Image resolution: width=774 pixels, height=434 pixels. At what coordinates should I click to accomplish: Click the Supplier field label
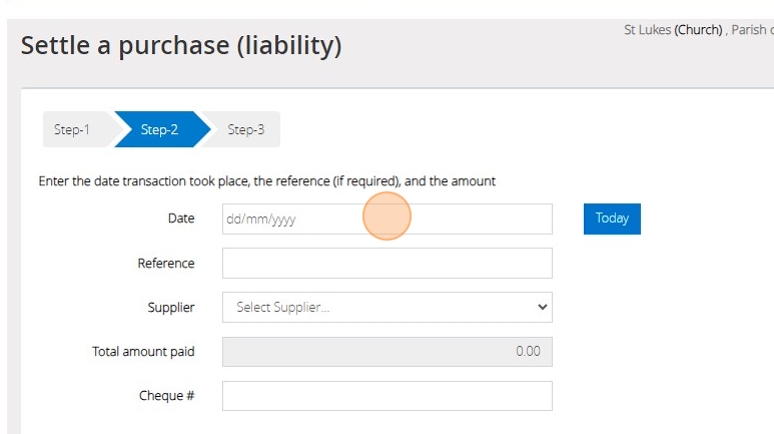[x=171, y=307]
